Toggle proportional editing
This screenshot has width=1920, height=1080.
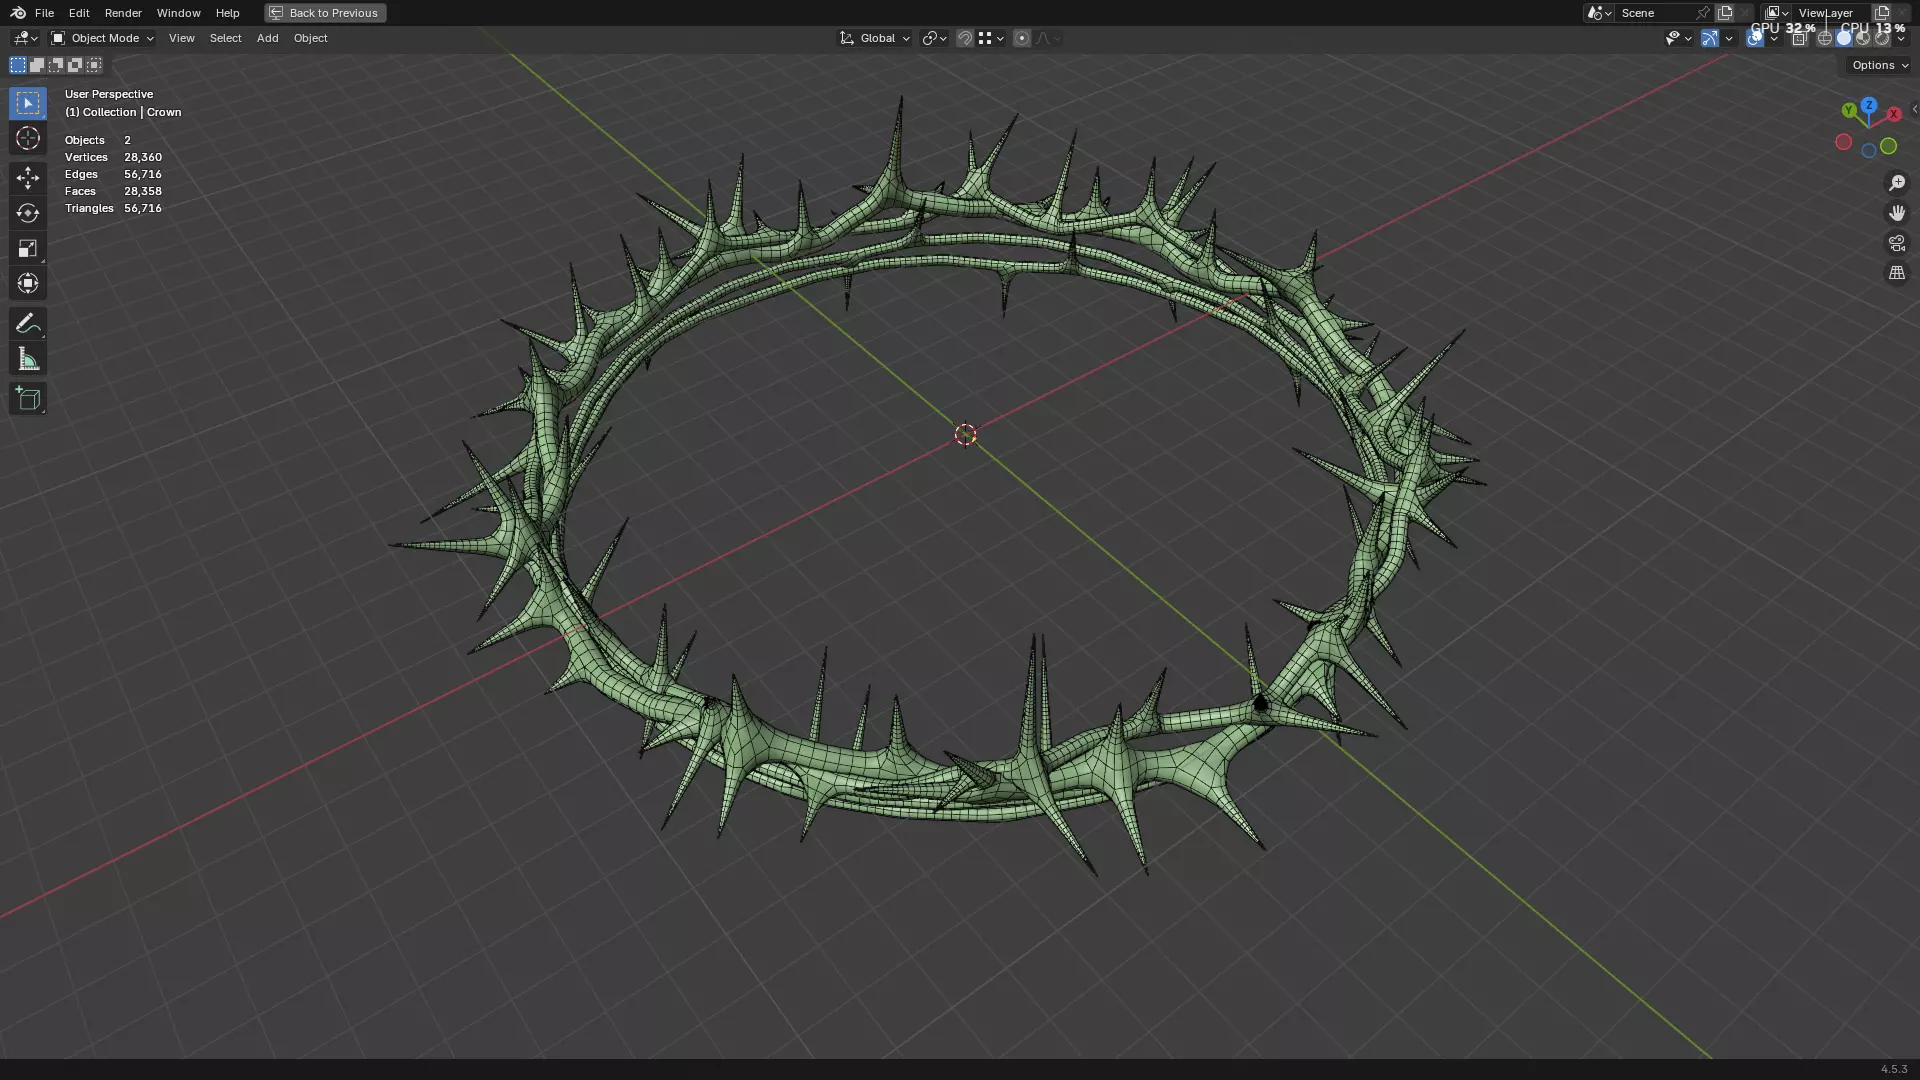click(x=1022, y=38)
